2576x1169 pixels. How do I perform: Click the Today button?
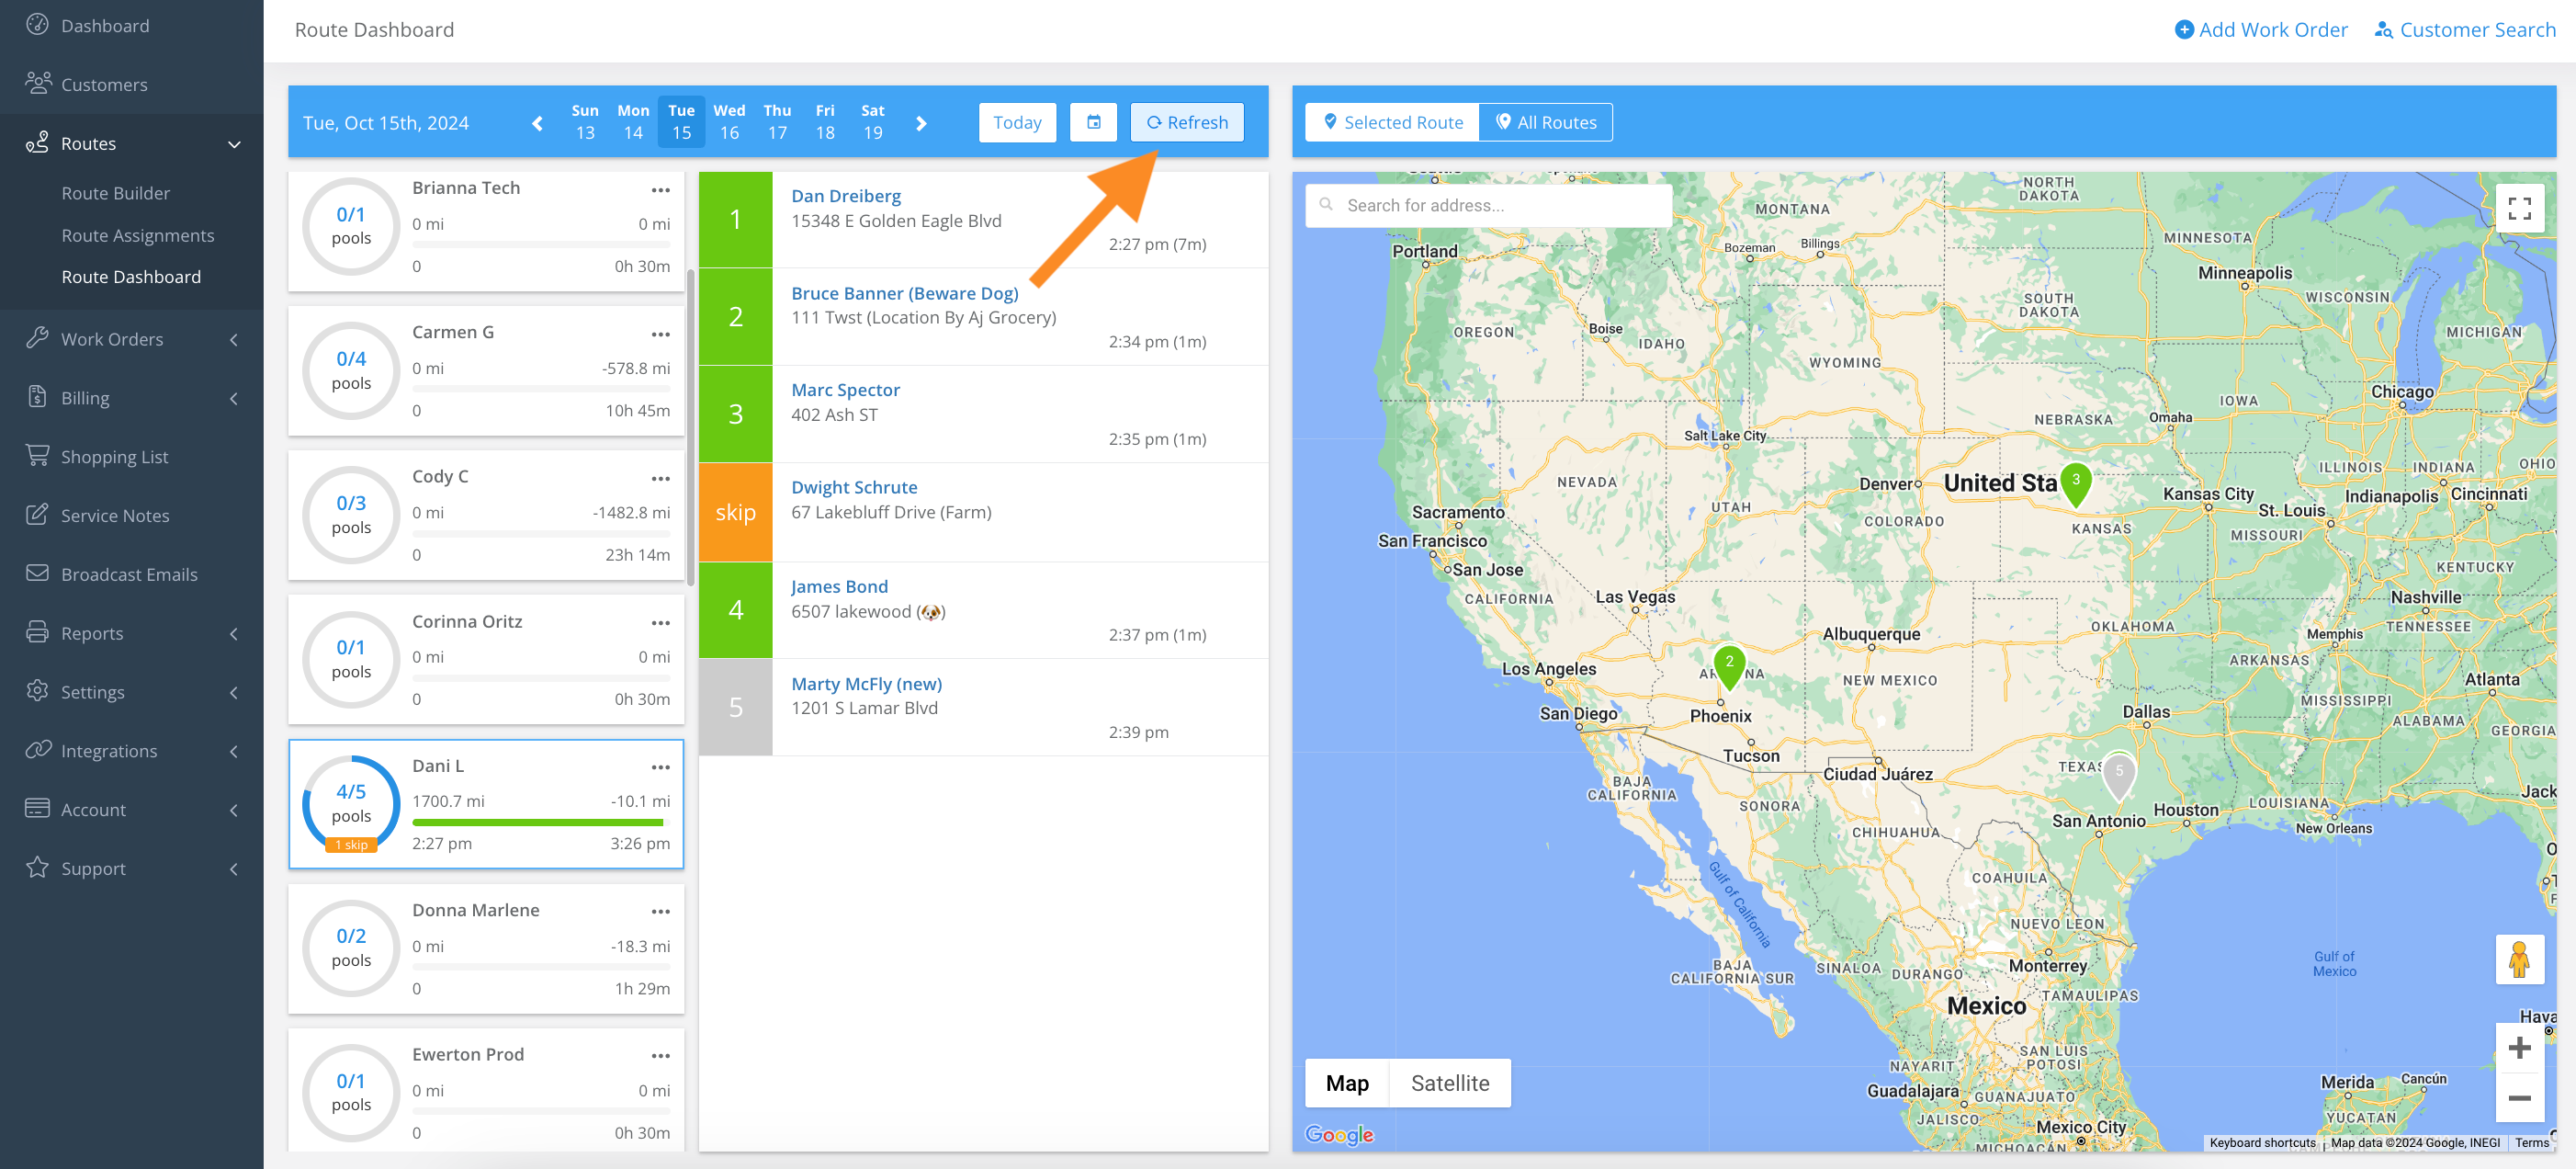point(1017,122)
